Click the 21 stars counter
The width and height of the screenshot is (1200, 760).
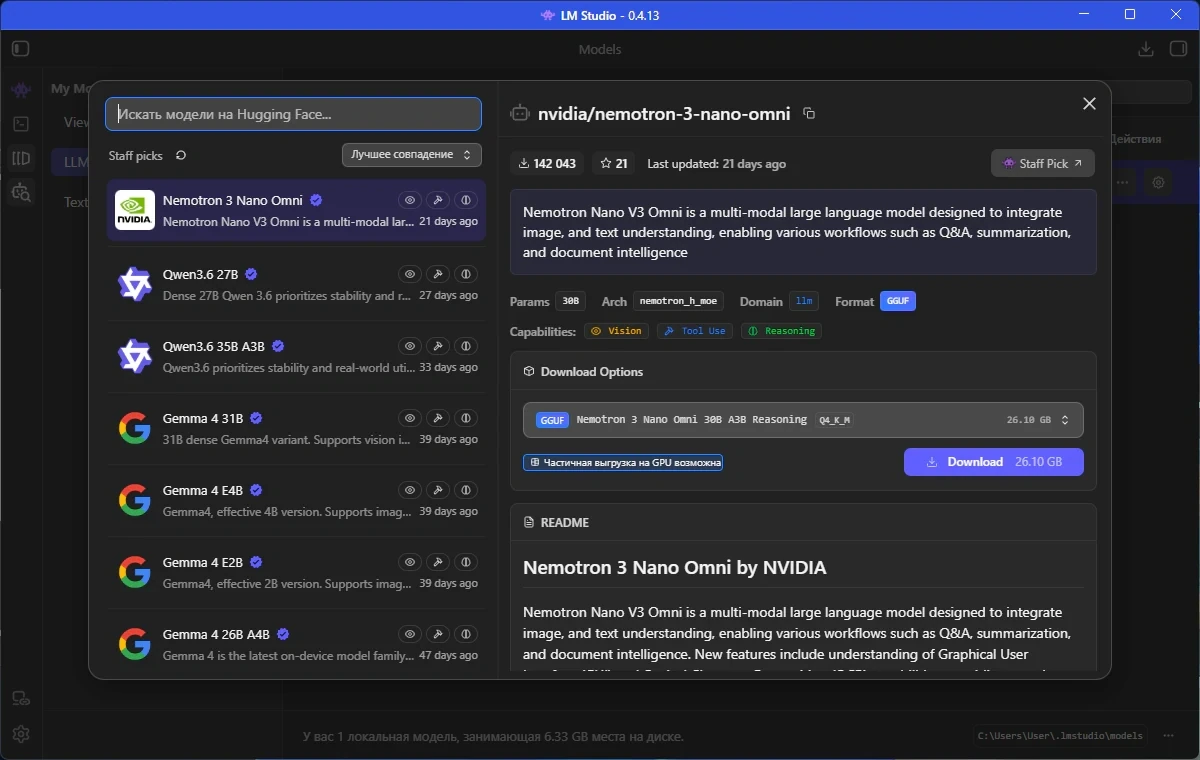point(614,163)
